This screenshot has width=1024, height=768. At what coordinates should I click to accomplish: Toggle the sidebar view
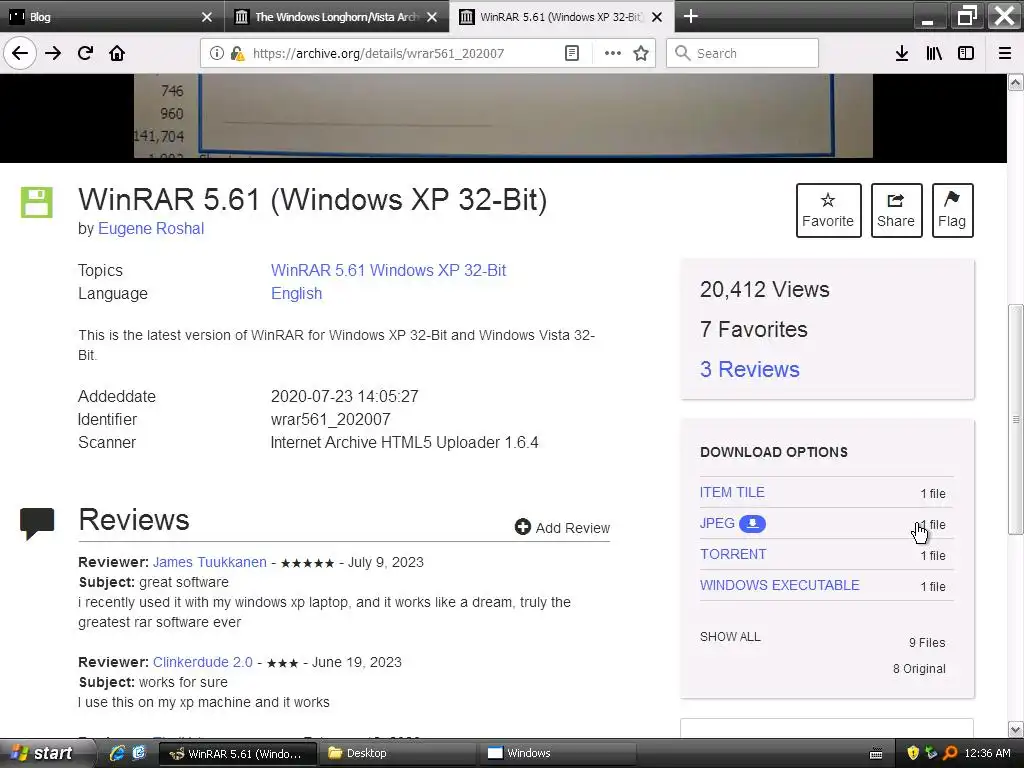tap(966, 53)
